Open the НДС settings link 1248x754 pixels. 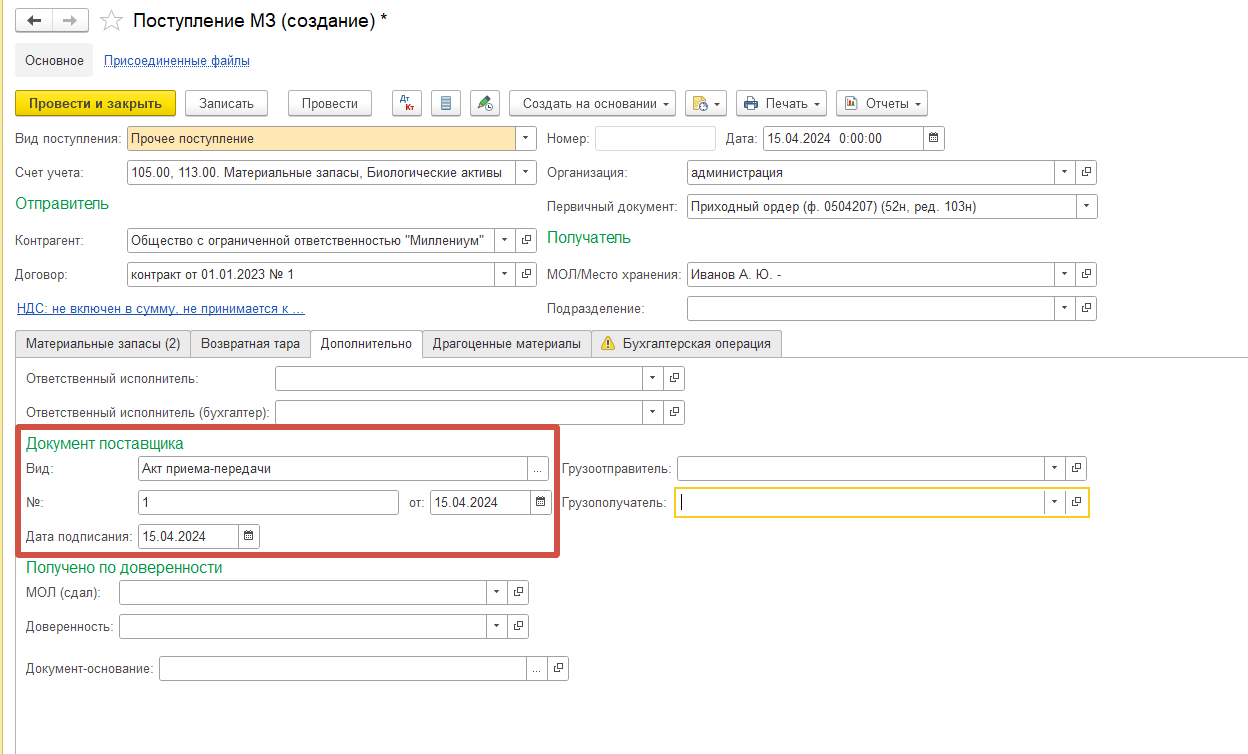(161, 309)
